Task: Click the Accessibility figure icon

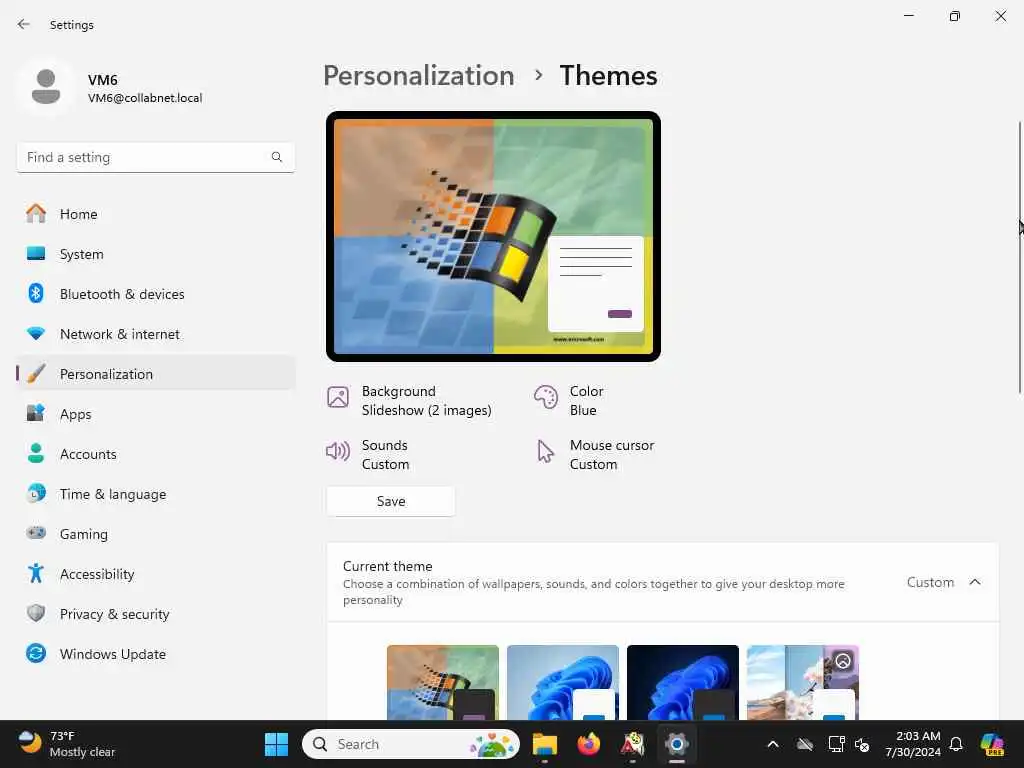Action: tap(36, 573)
